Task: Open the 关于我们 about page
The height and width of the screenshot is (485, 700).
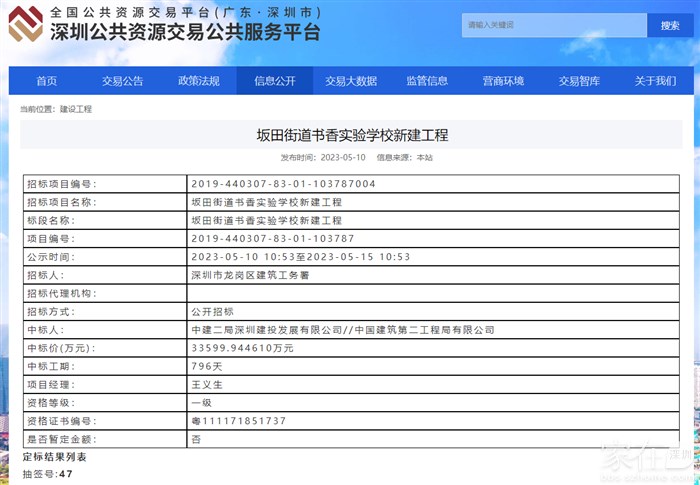Action: [x=655, y=81]
